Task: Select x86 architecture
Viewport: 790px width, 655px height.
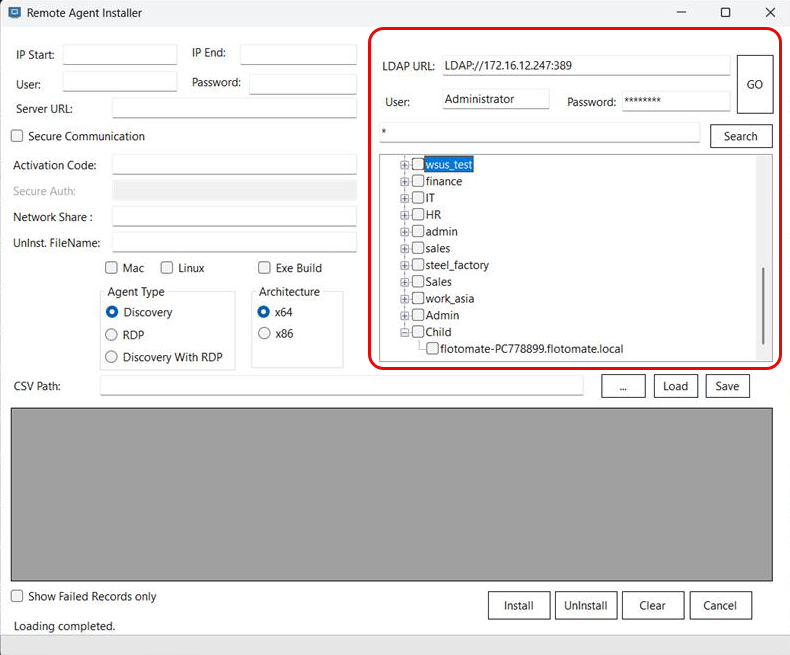Action: 265,334
